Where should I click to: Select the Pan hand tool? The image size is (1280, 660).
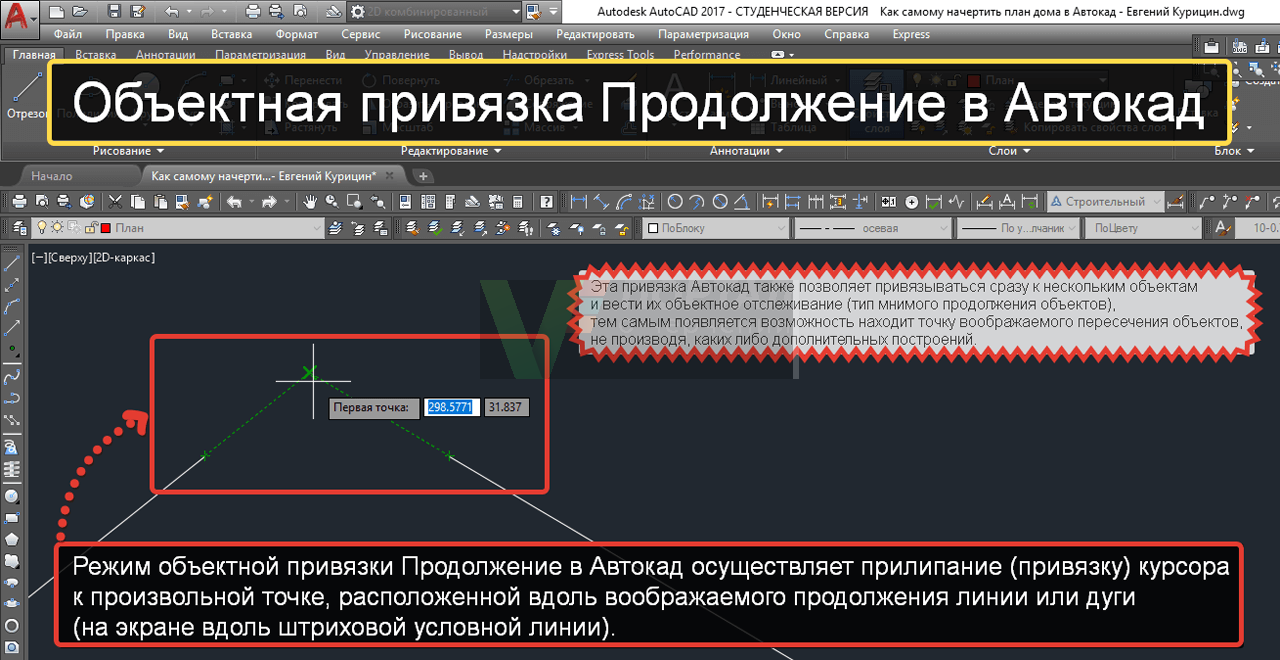(x=310, y=201)
